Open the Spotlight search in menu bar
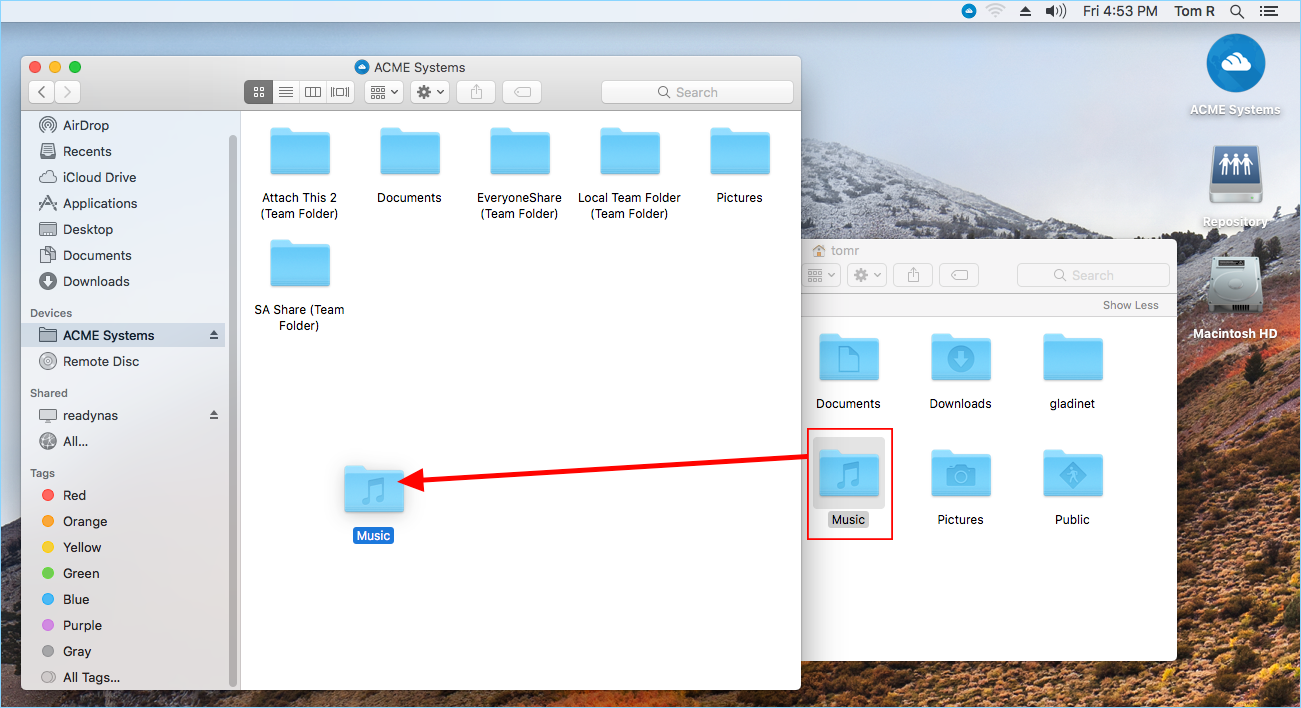The height and width of the screenshot is (708, 1301). (1237, 11)
